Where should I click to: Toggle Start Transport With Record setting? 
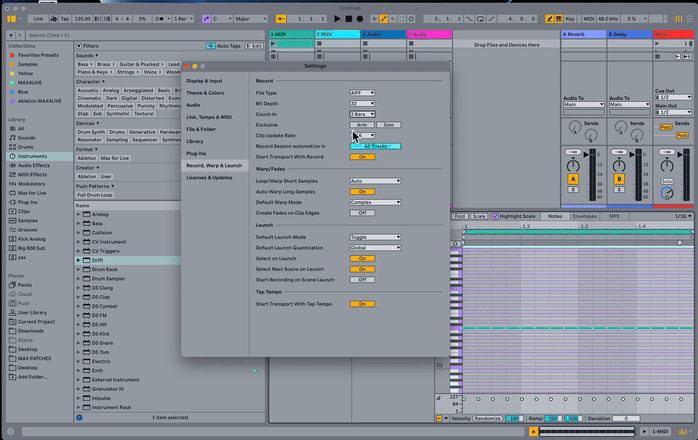pyautogui.click(x=361, y=157)
